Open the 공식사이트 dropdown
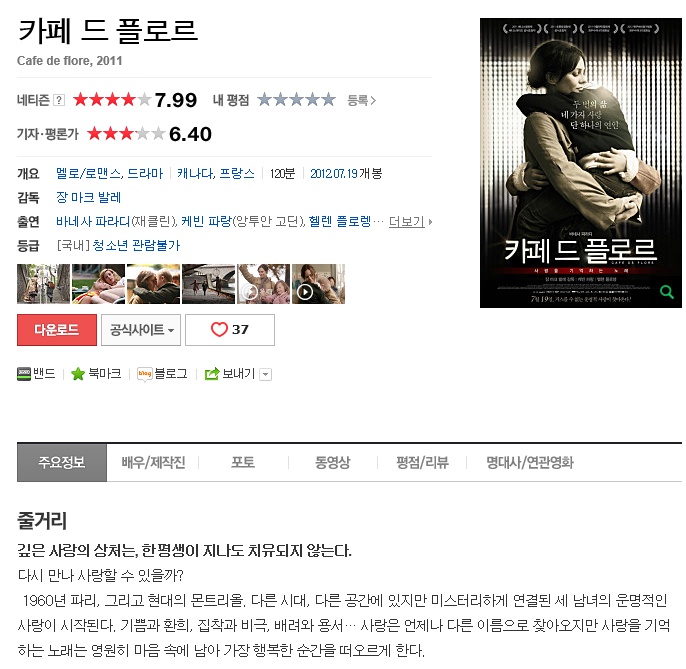This screenshot has height=669, width=686. (141, 330)
